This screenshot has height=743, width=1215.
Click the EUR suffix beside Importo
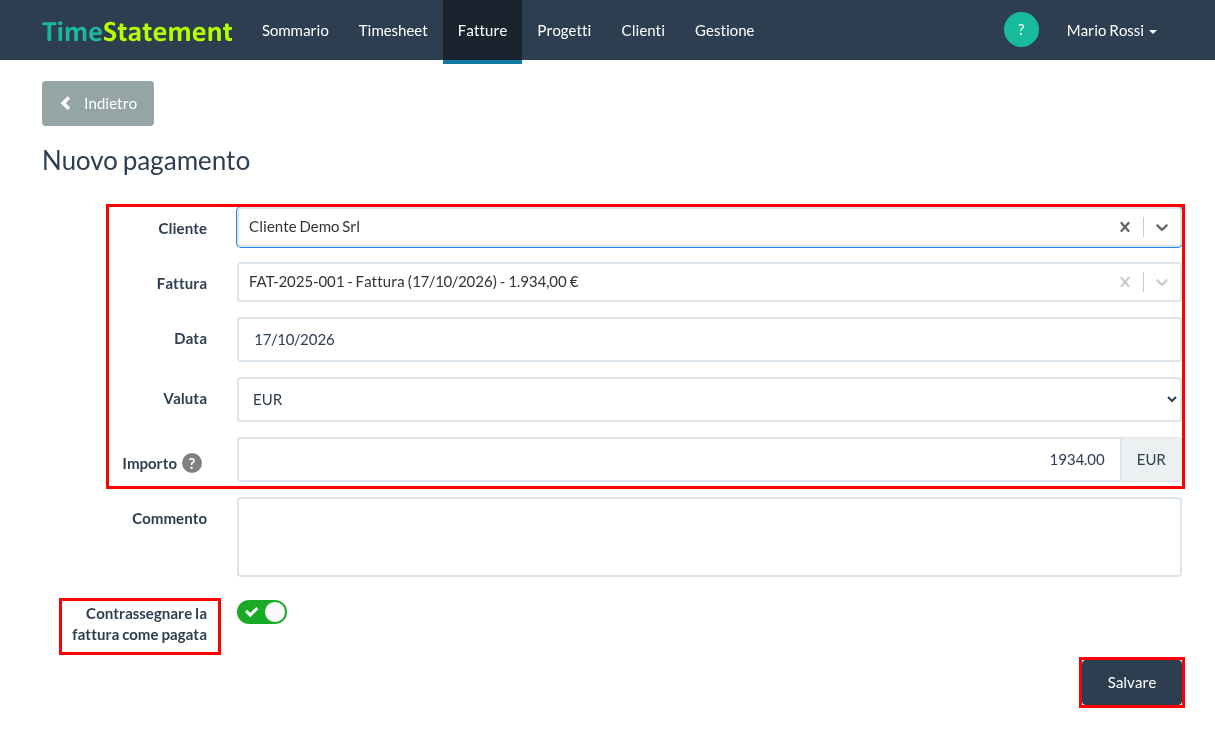tap(1151, 459)
